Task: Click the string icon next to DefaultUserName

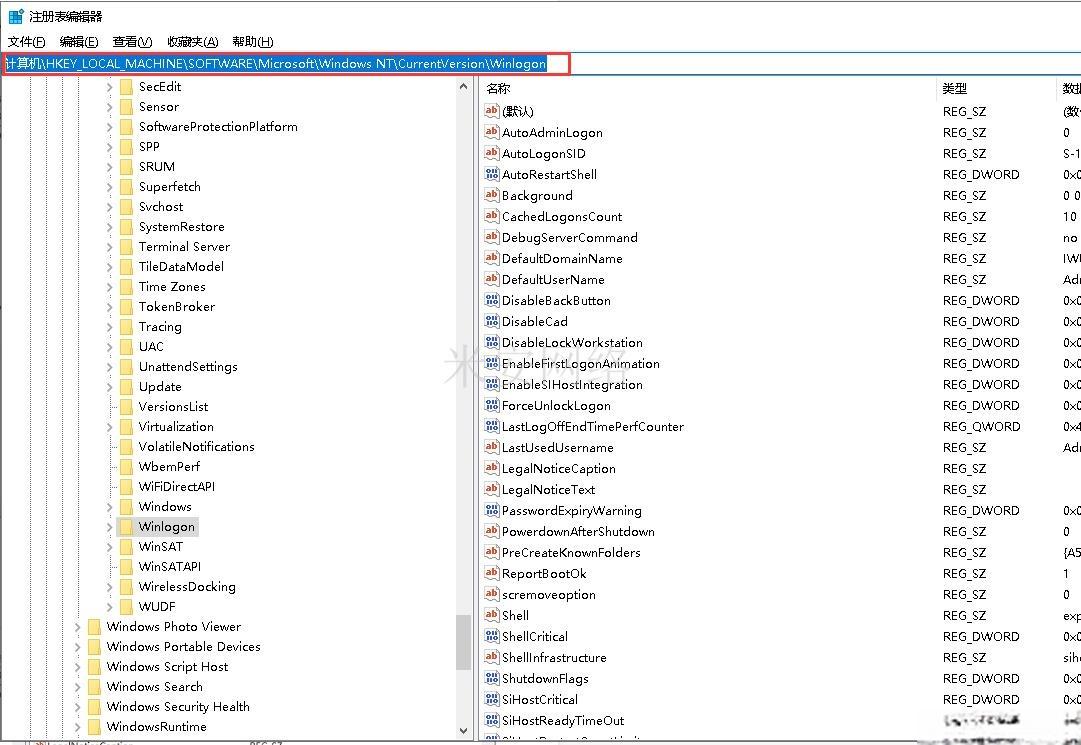Action: coord(492,279)
